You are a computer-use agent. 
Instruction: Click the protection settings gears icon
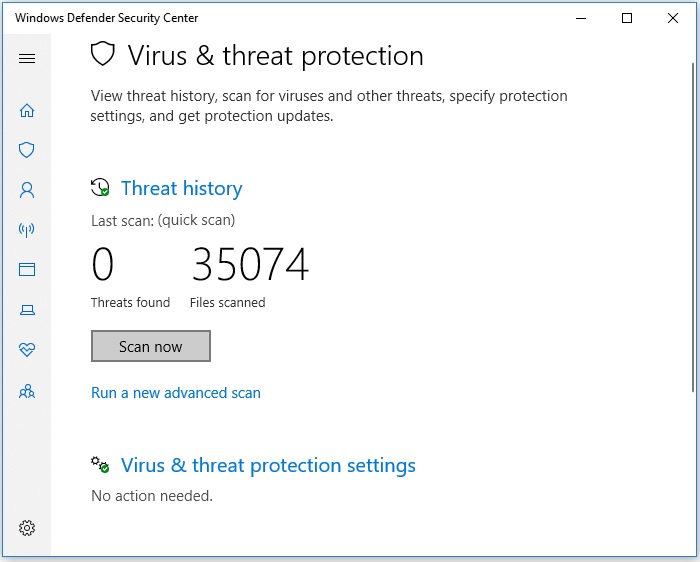[100, 464]
